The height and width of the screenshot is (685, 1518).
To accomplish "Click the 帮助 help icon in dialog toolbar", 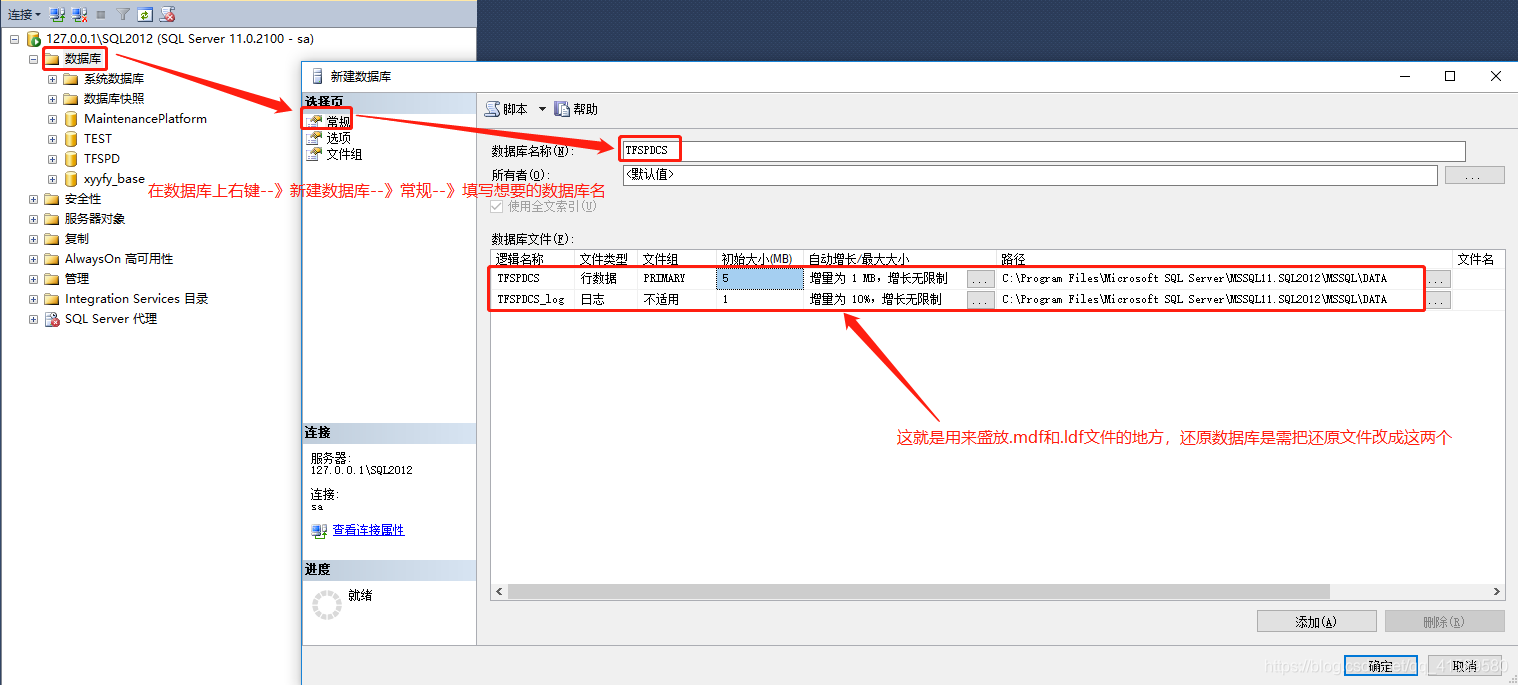I will click(562, 109).
